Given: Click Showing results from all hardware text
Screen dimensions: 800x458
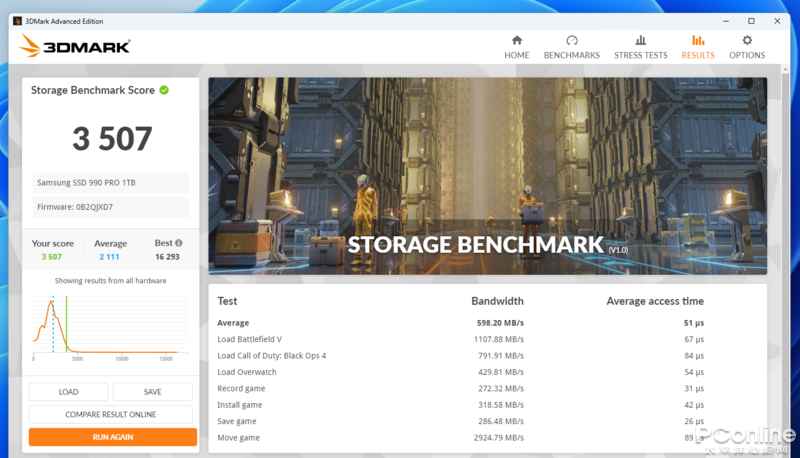Looking at the screenshot, I should [x=111, y=281].
